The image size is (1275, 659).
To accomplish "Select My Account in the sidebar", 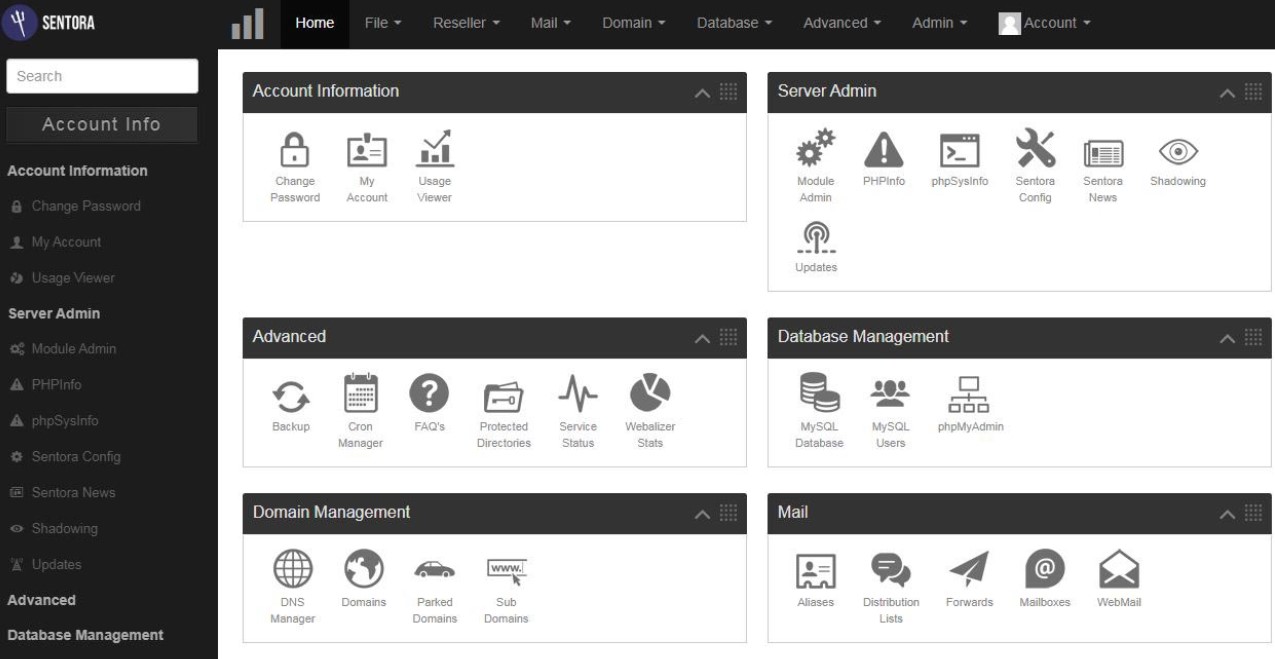I will tap(65, 241).
